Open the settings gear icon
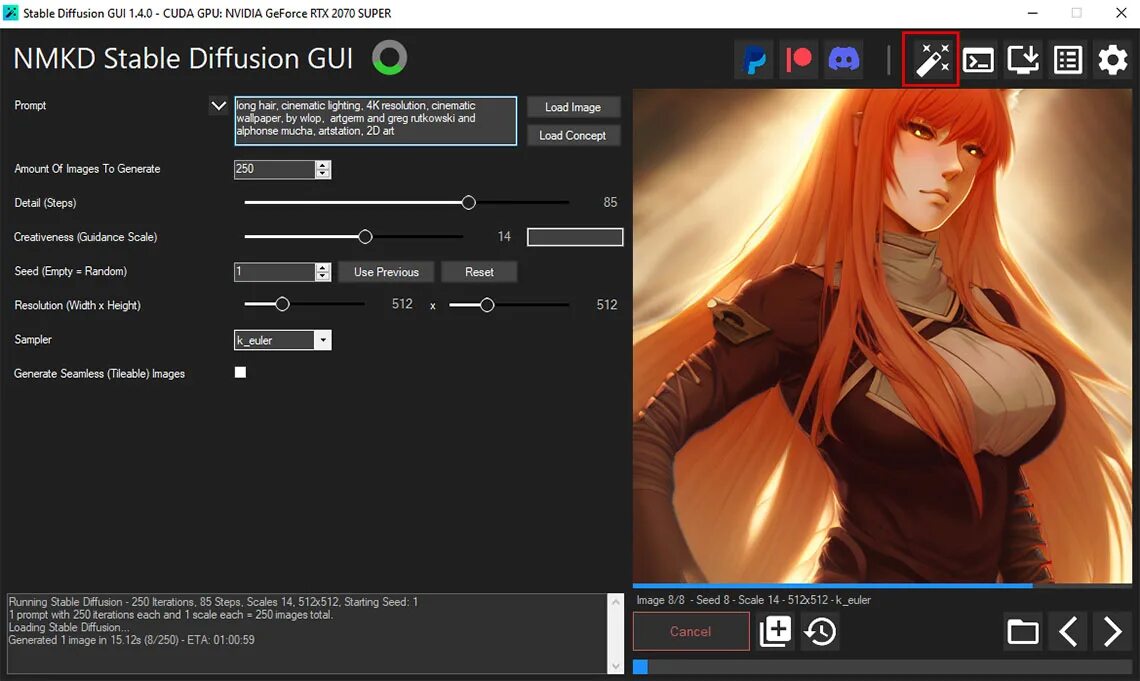 (1112, 60)
